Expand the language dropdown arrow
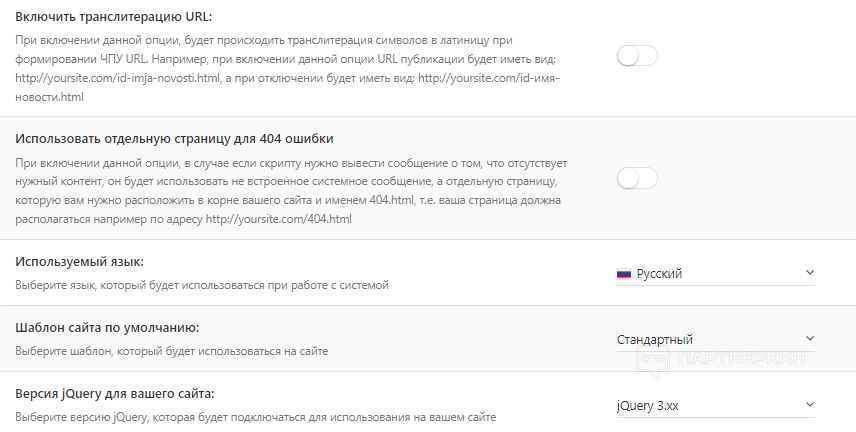The image size is (856, 432). pyautogui.click(x=809, y=273)
